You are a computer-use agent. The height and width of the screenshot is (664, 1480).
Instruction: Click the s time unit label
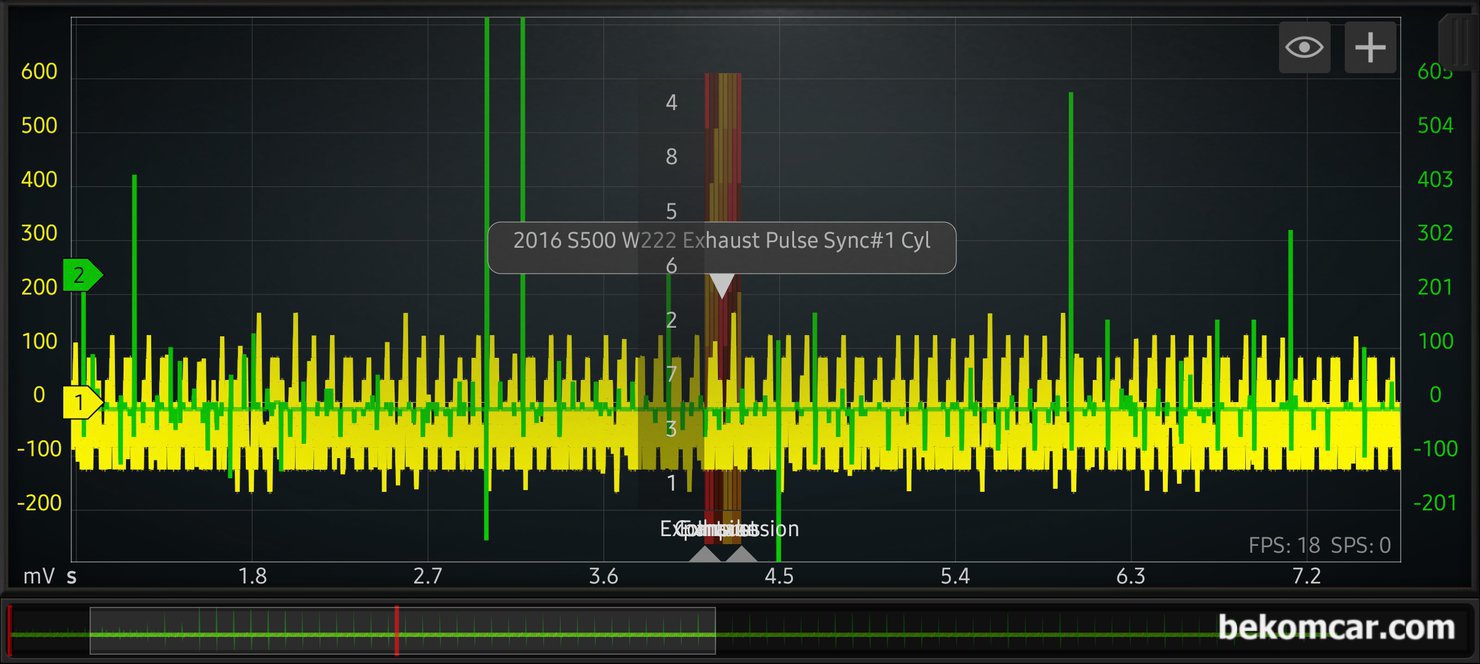click(x=72, y=577)
